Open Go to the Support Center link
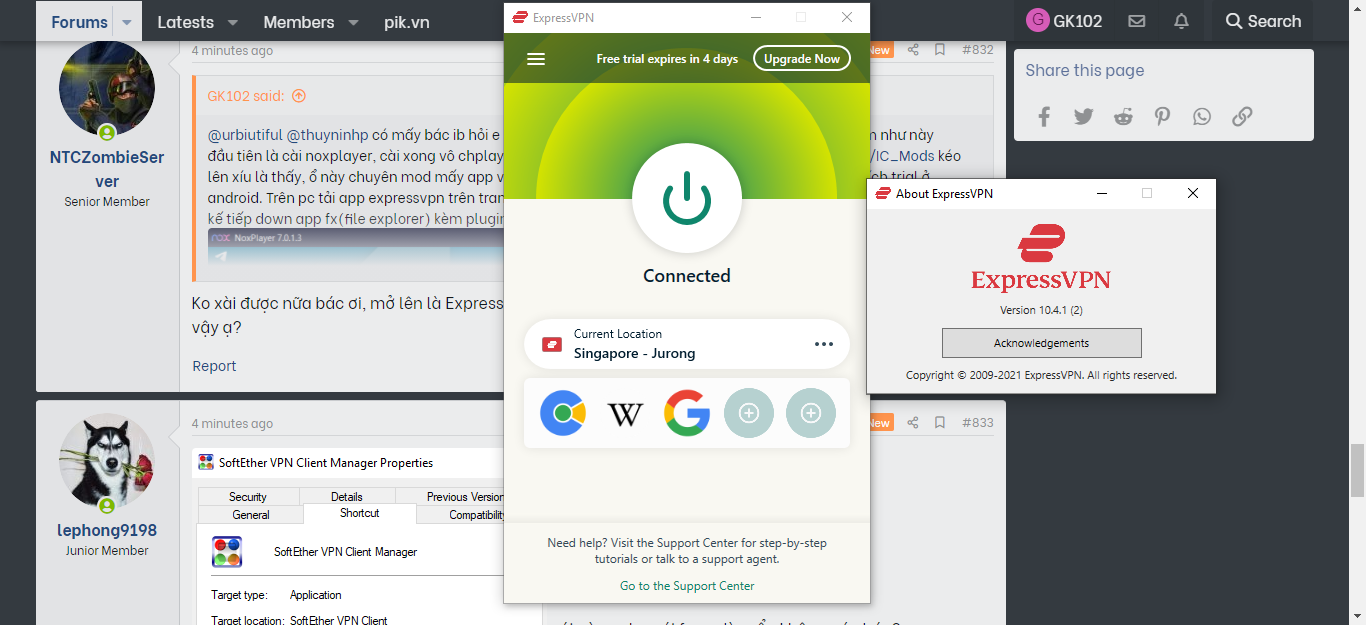This screenshot has height=625, width=1366. [x=687, y=586]
